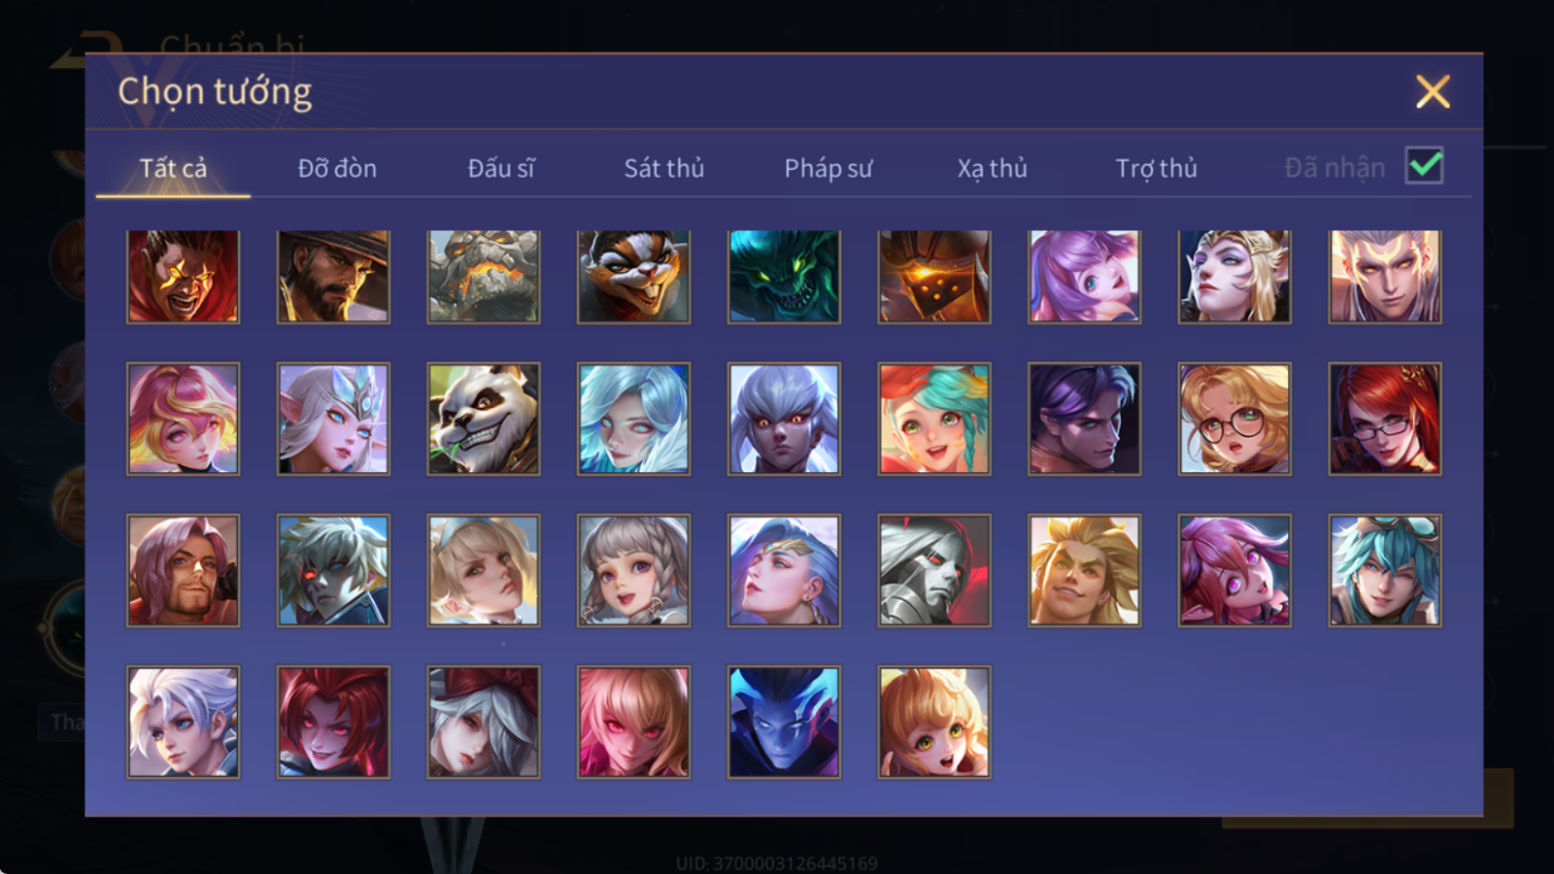Open the Sát thủ tab

click(x=664, y=168)
